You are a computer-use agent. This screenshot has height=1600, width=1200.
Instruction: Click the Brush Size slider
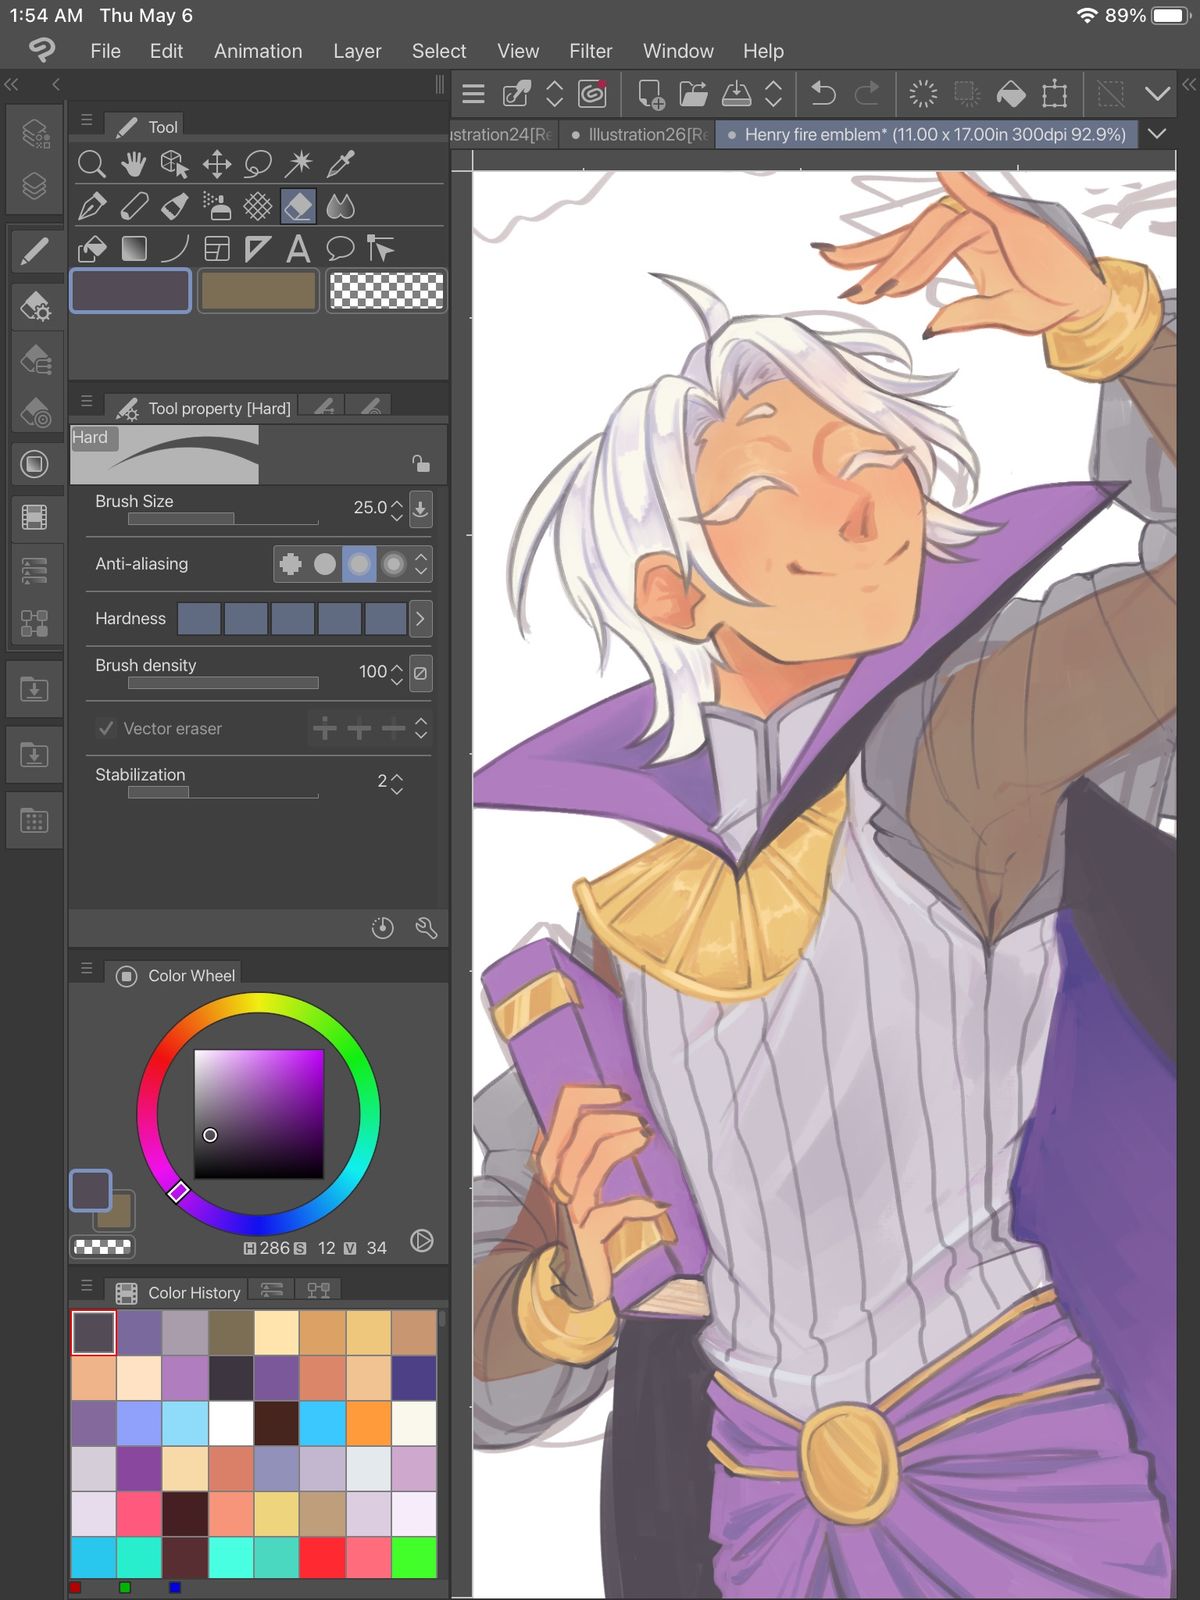pos(223,518)
